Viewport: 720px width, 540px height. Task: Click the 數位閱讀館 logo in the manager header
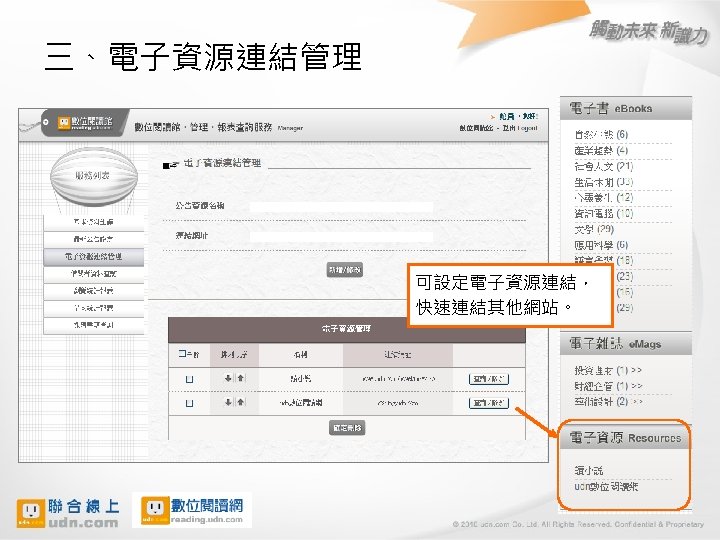point(85,123)
